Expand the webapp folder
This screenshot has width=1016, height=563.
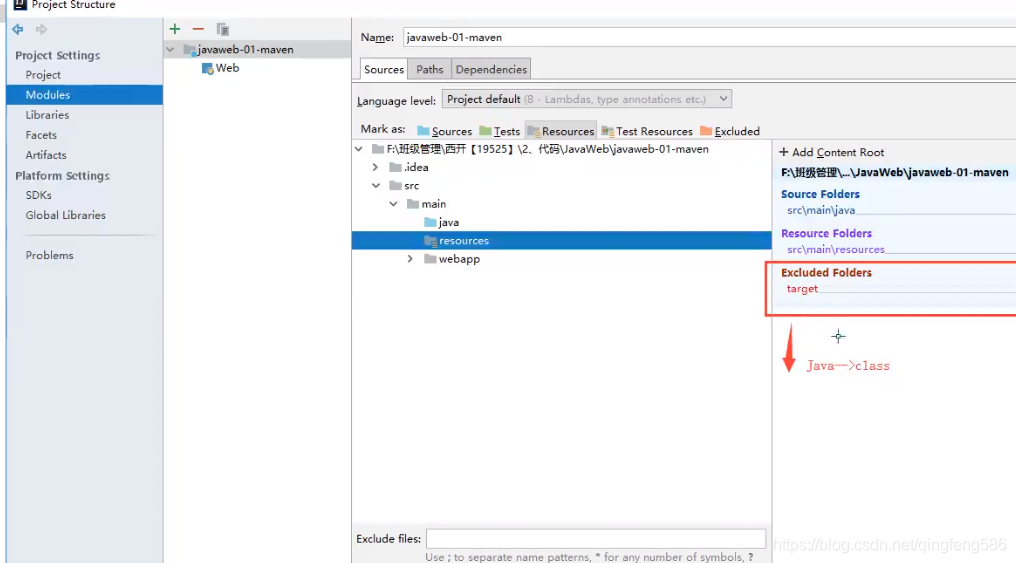[x=410, y=259]
